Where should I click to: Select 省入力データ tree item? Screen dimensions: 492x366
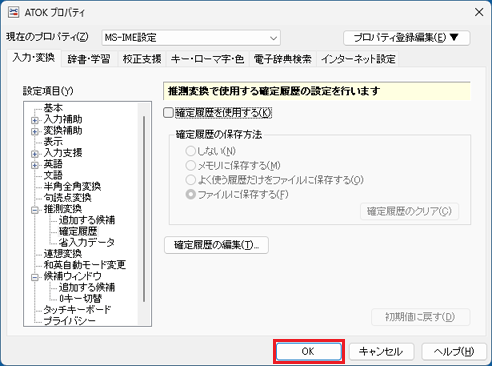coord(87,242)
